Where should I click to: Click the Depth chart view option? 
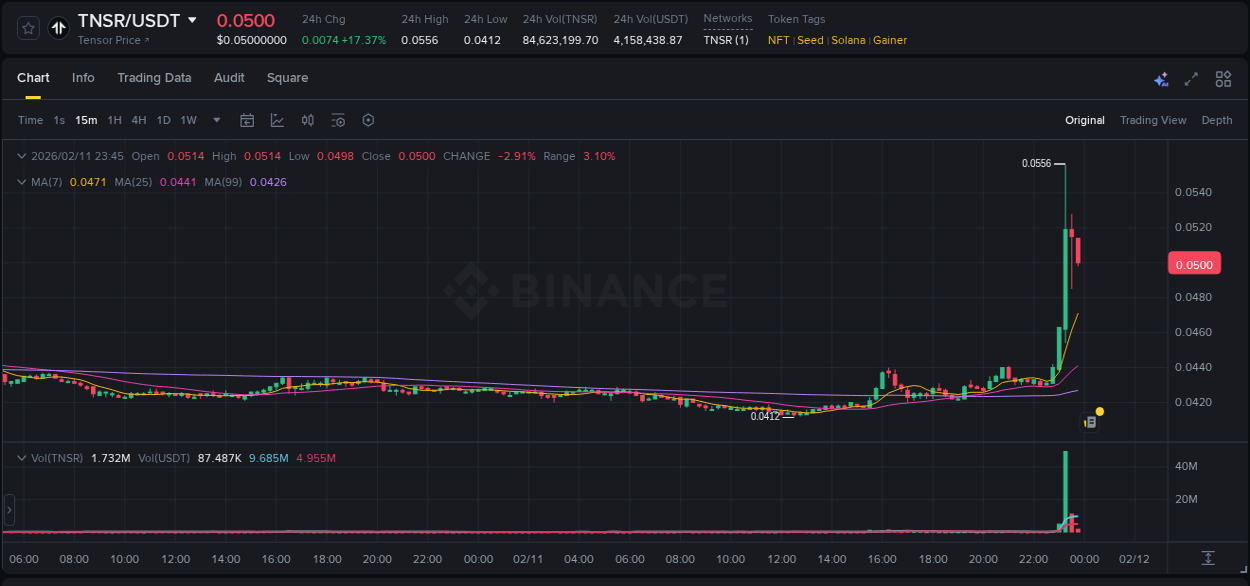pyautogui.click(x=1216, y=120)
